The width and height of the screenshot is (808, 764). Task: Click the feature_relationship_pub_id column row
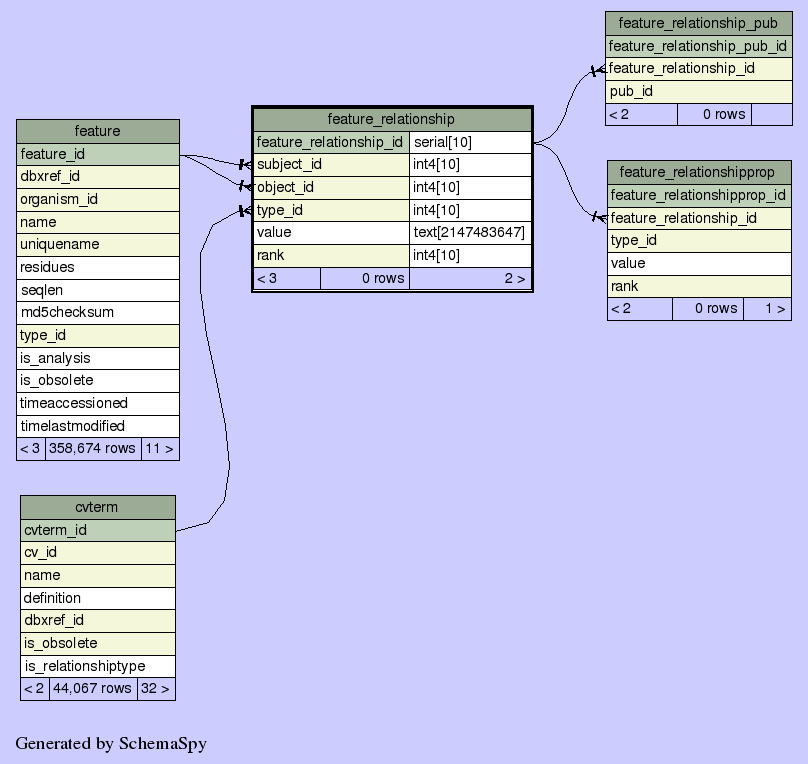click(698, 46)
